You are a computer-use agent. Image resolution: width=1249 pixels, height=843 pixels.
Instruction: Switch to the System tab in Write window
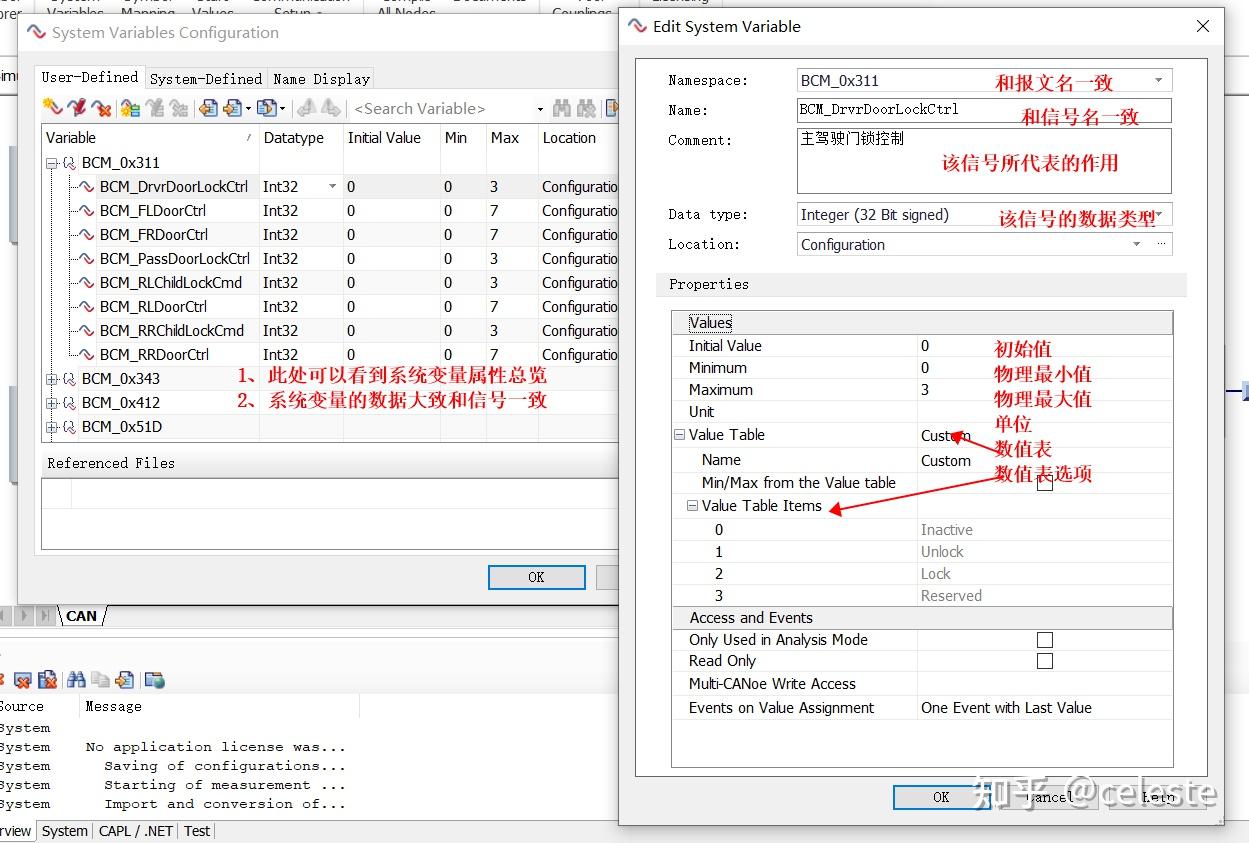[x=65, y=831]
